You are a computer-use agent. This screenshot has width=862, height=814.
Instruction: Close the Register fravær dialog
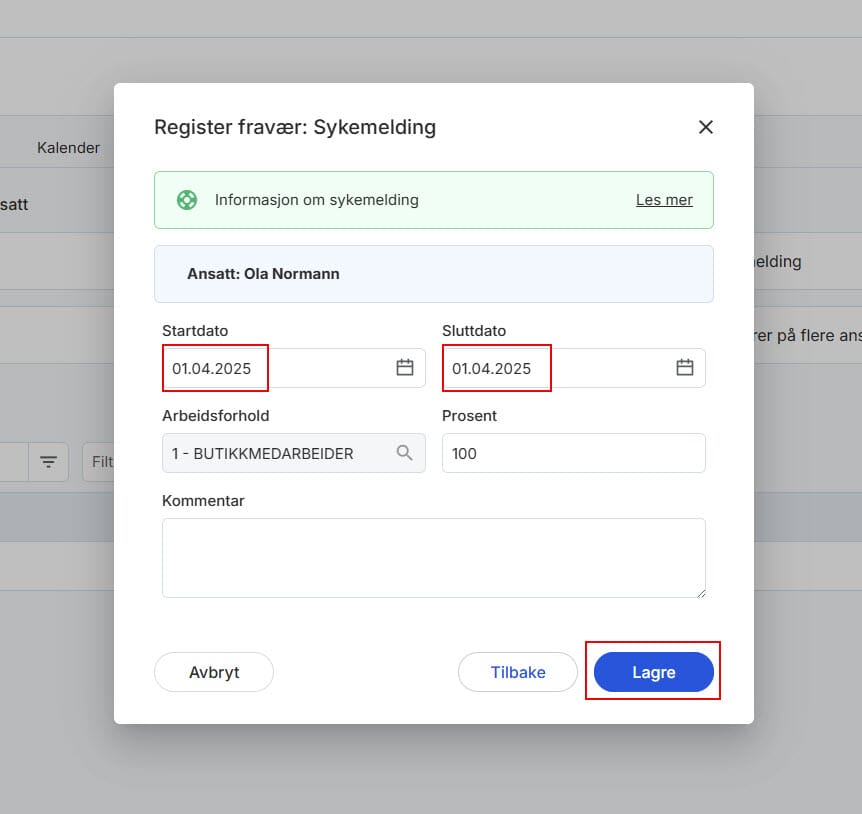click(706, 127)
